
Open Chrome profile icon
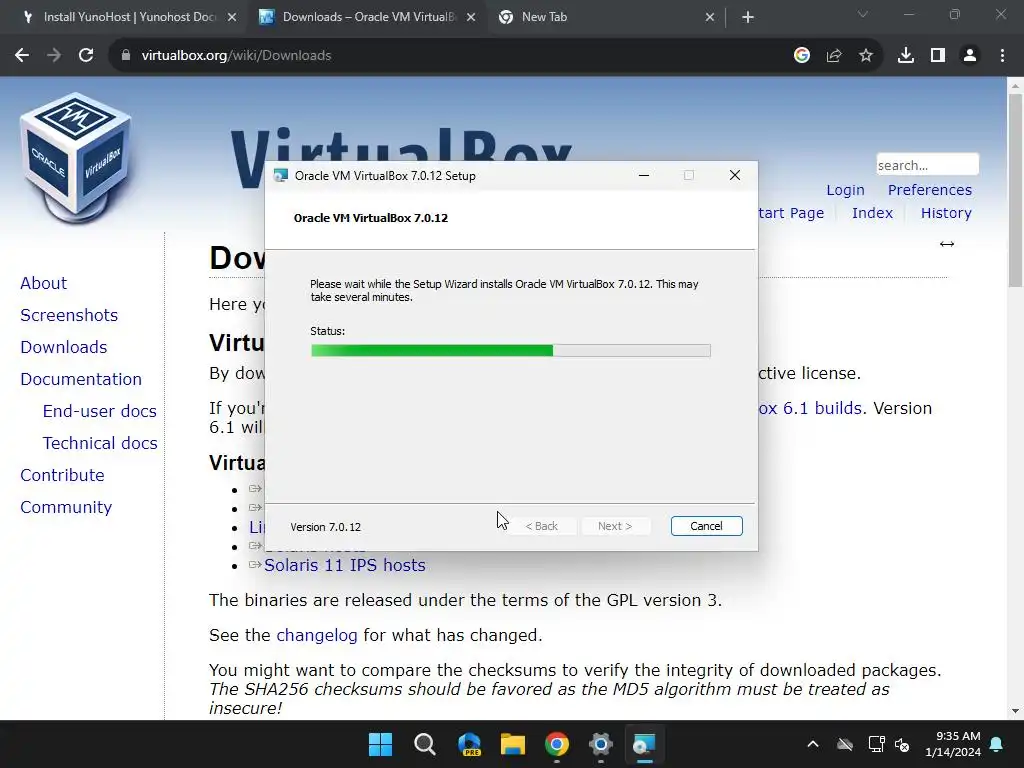pos(970,56)
